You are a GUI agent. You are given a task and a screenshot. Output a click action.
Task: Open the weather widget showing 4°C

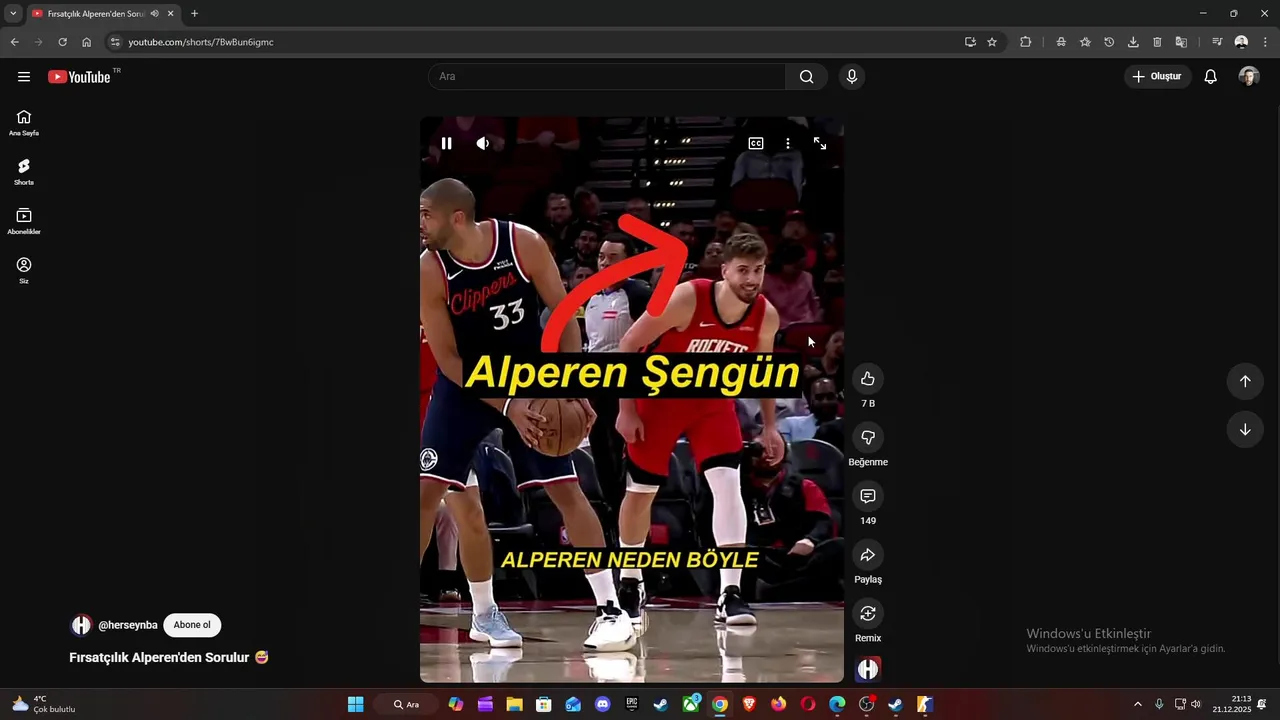pyautogui.click(x=43, y=704)
